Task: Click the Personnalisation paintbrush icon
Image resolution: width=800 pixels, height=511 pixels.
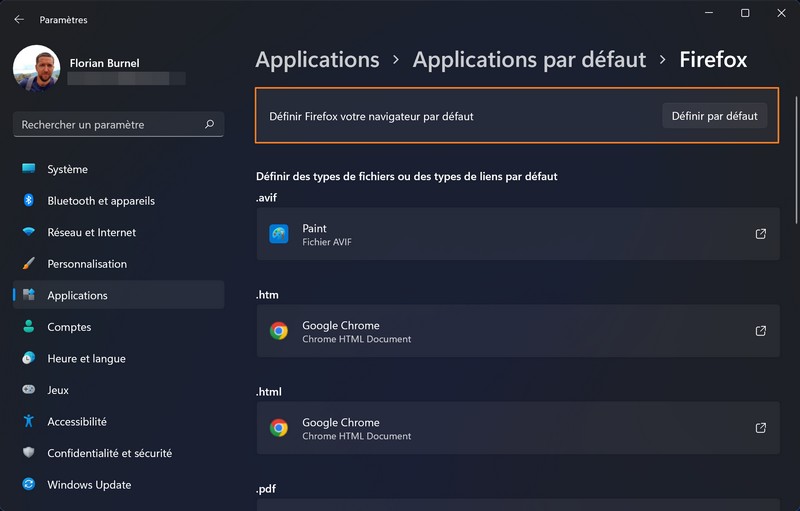Action: (x=29, y=263)
